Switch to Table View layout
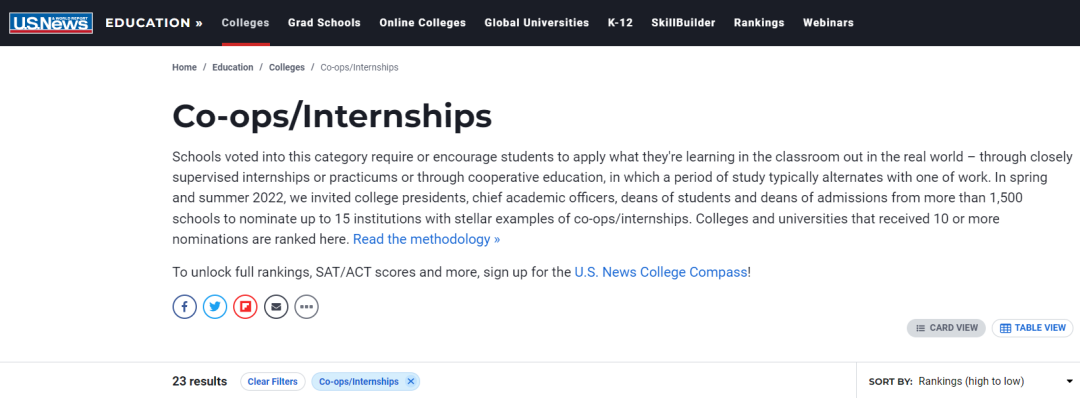The image size is (1080, 398). coord(1032,328)
